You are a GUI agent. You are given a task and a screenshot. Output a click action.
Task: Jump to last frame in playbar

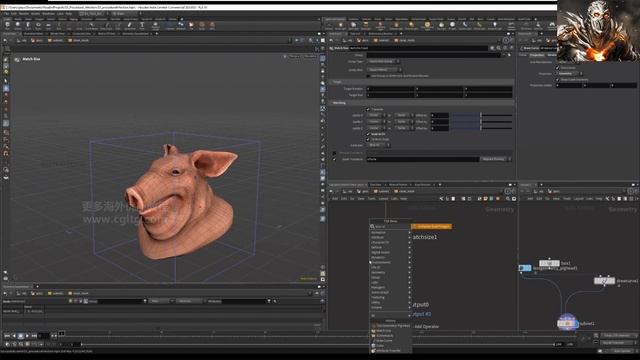34,336
